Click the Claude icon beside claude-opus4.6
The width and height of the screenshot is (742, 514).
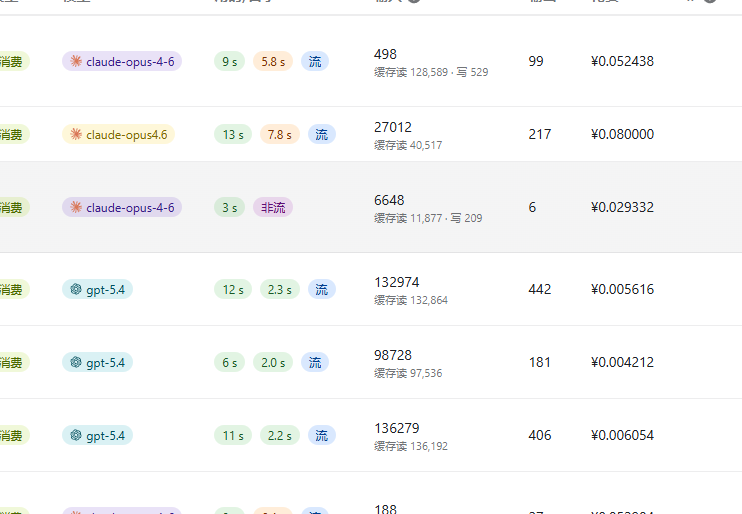(76, 134)
